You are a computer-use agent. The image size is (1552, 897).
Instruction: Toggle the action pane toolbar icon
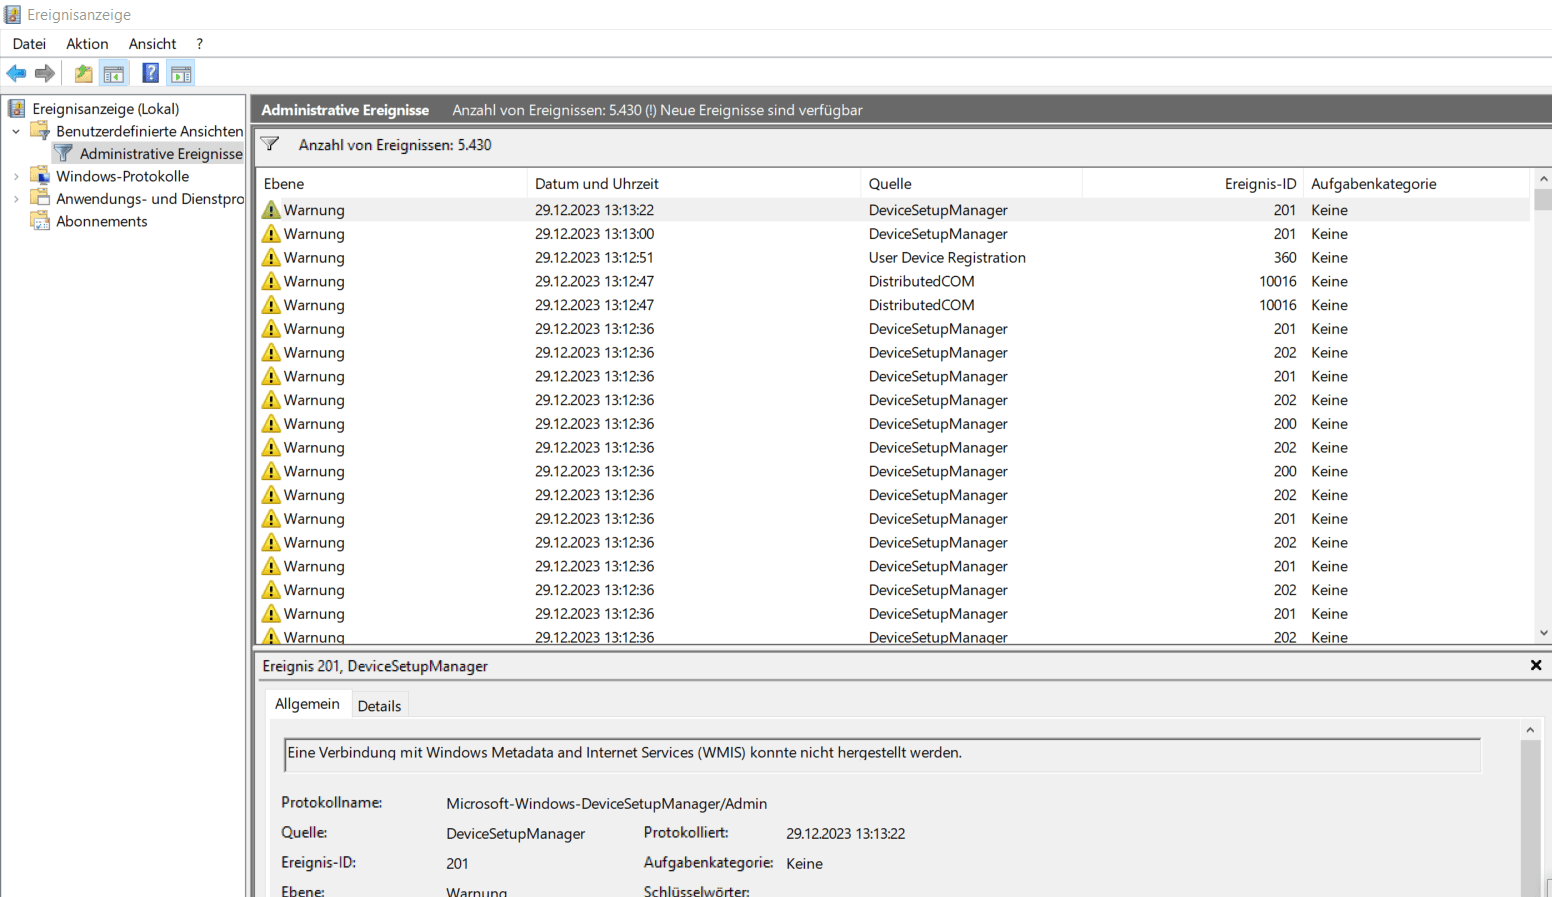(x=181, y=73)
